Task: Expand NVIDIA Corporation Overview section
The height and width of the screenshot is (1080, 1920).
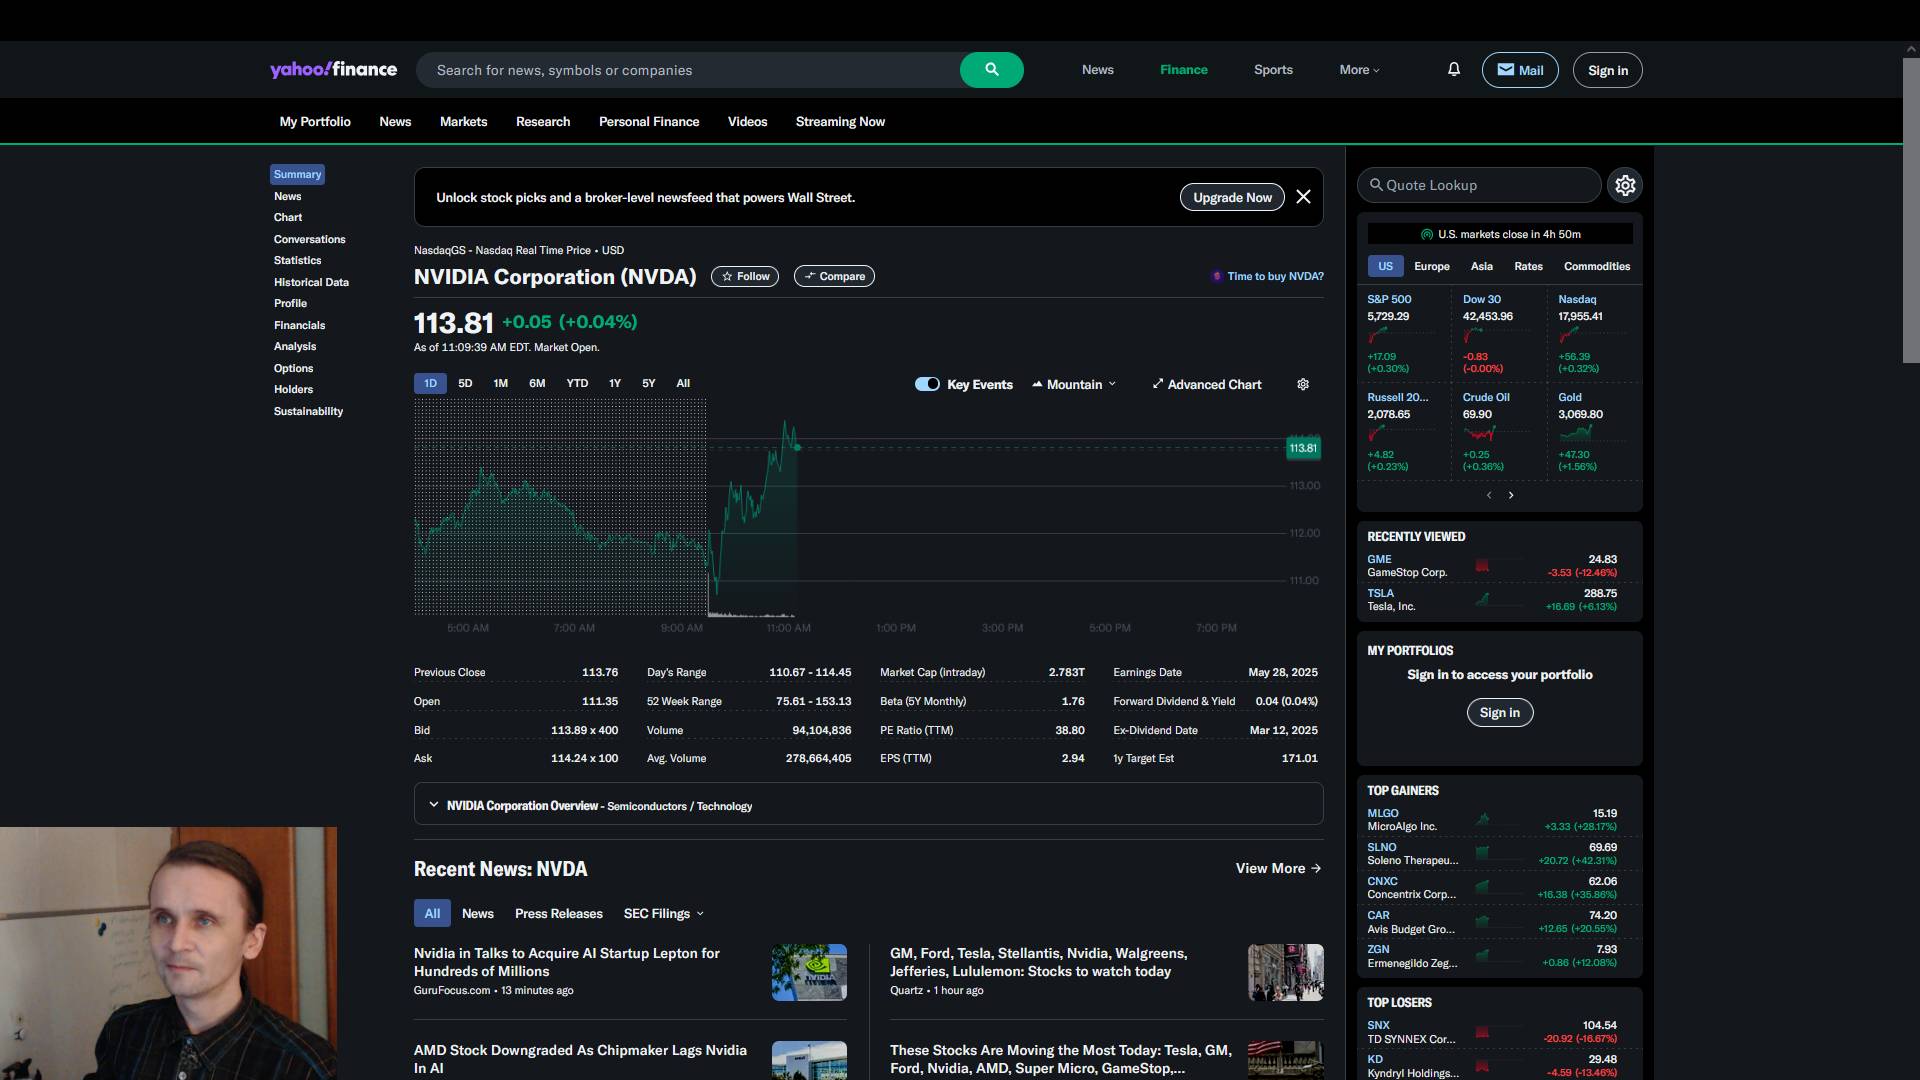Action: pos(434,805)
